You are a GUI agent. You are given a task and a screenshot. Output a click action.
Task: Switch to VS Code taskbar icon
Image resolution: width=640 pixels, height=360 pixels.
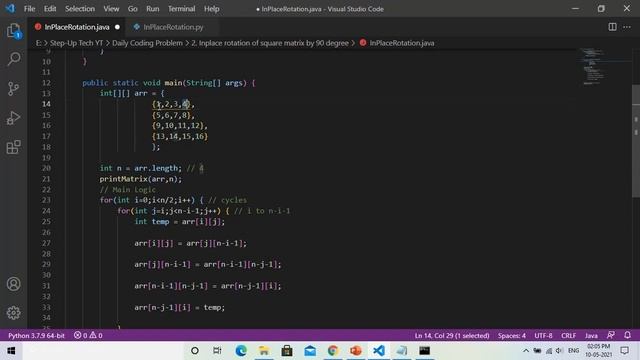[379, 351]
